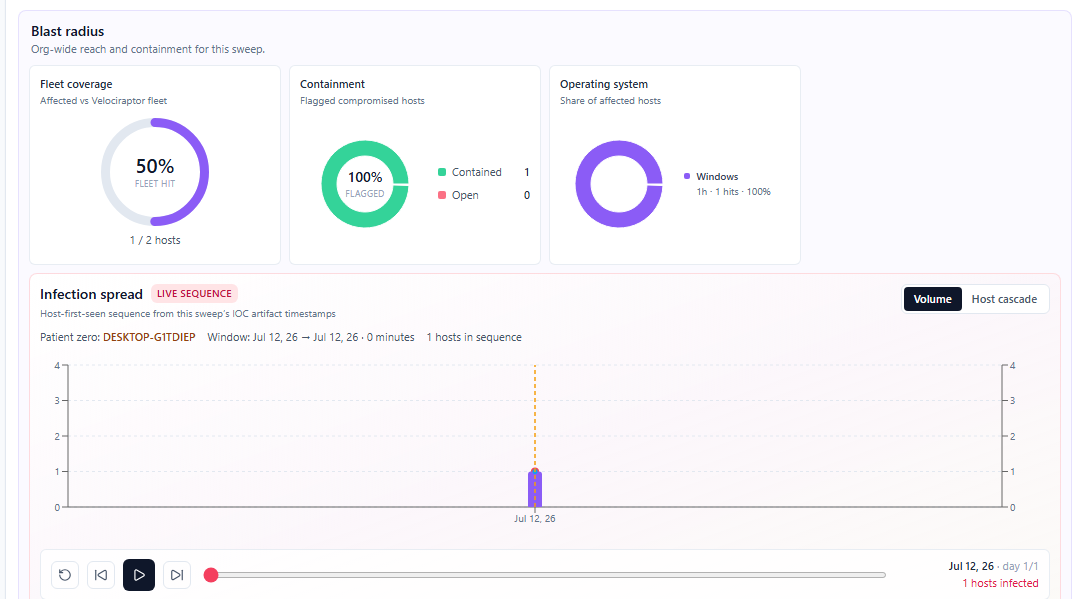Toggle the Open legend pink swatch
Viewport: 1075px width, 599px height.
tap(442, 195)
